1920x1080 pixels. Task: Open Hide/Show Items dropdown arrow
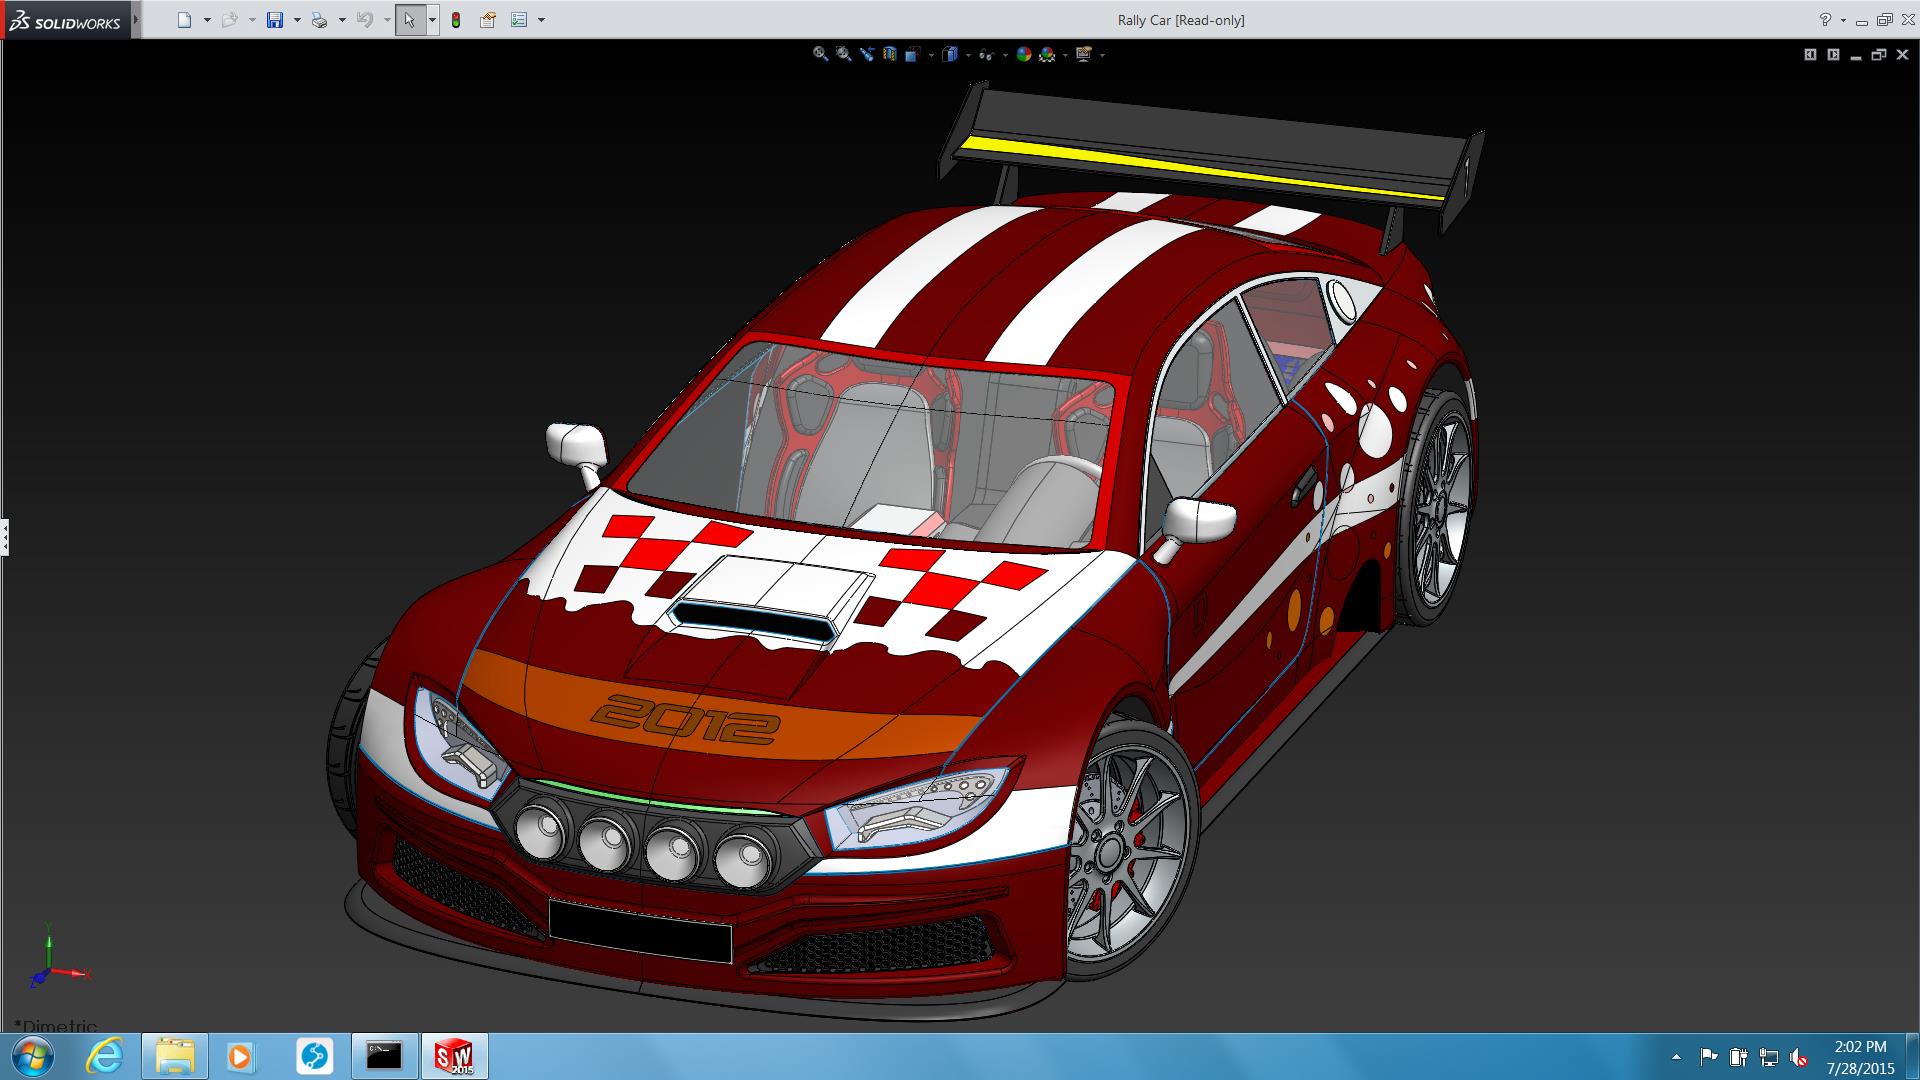coord(1005,55)
